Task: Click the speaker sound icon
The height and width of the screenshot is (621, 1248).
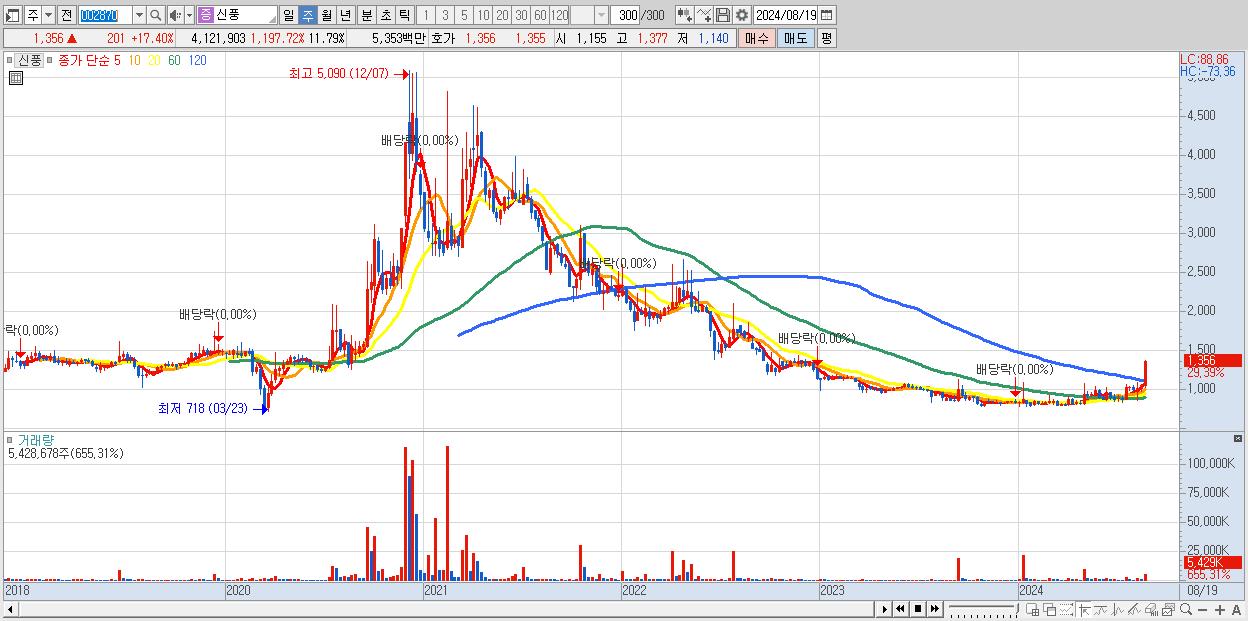Action: (176, 15)
